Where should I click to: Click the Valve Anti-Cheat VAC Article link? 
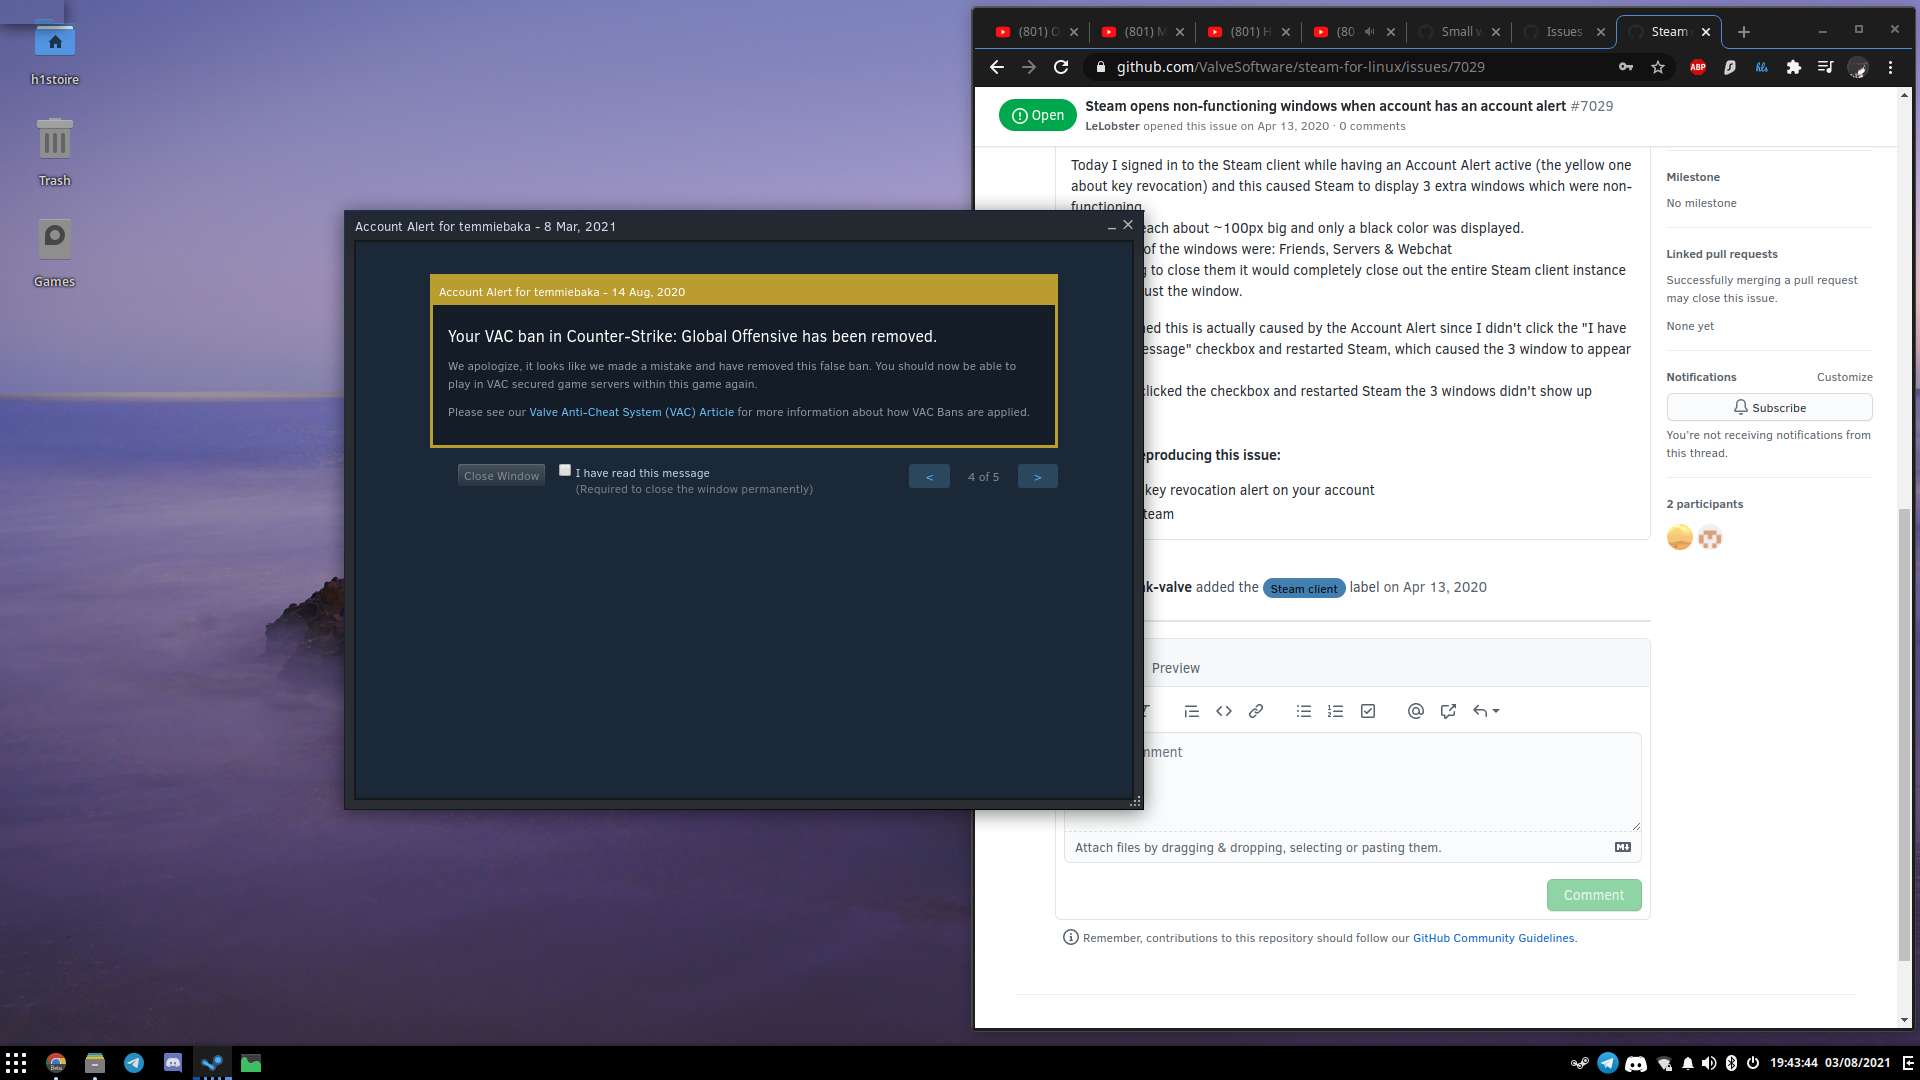tap(630, 410)
